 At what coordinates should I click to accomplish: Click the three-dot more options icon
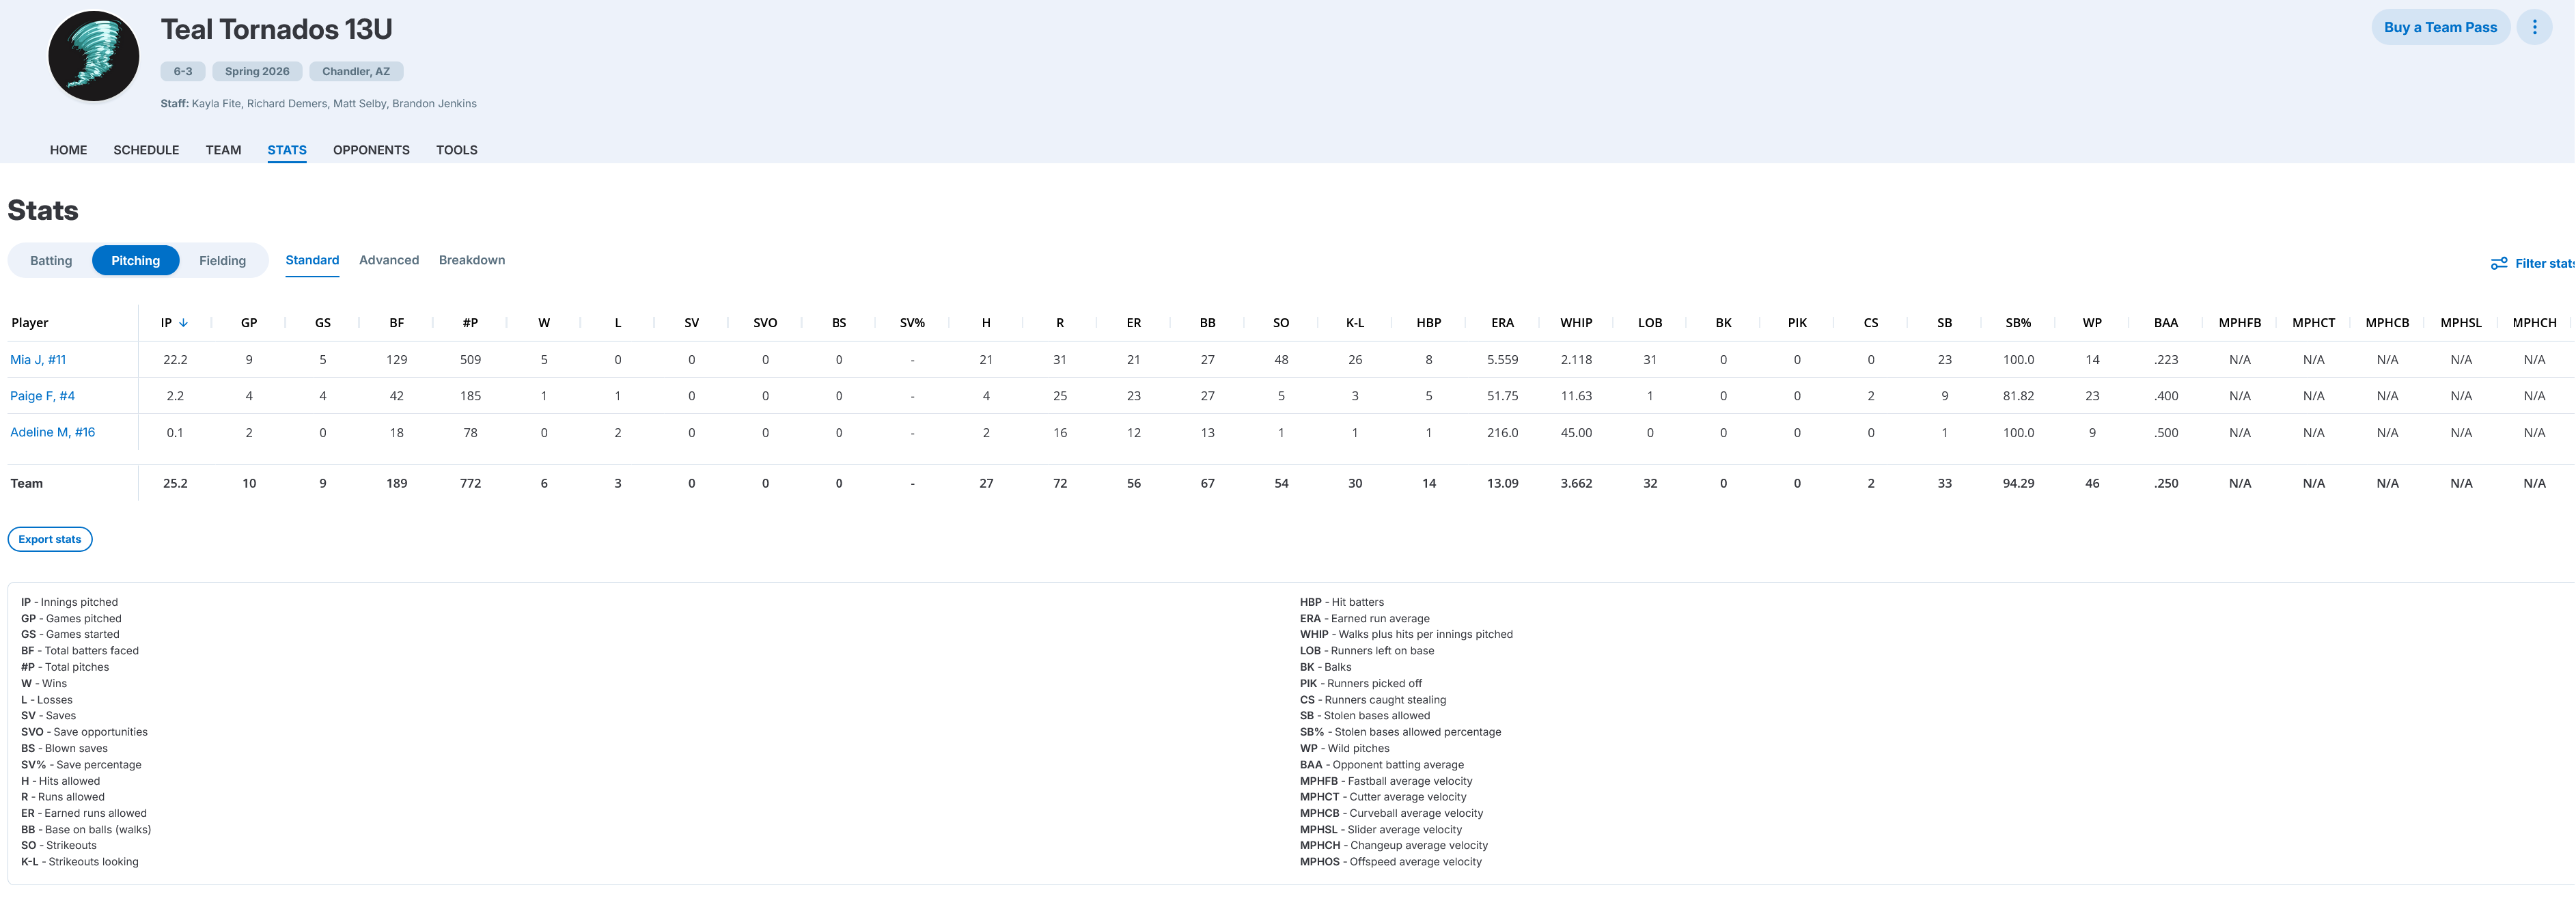pos(2534,27)
